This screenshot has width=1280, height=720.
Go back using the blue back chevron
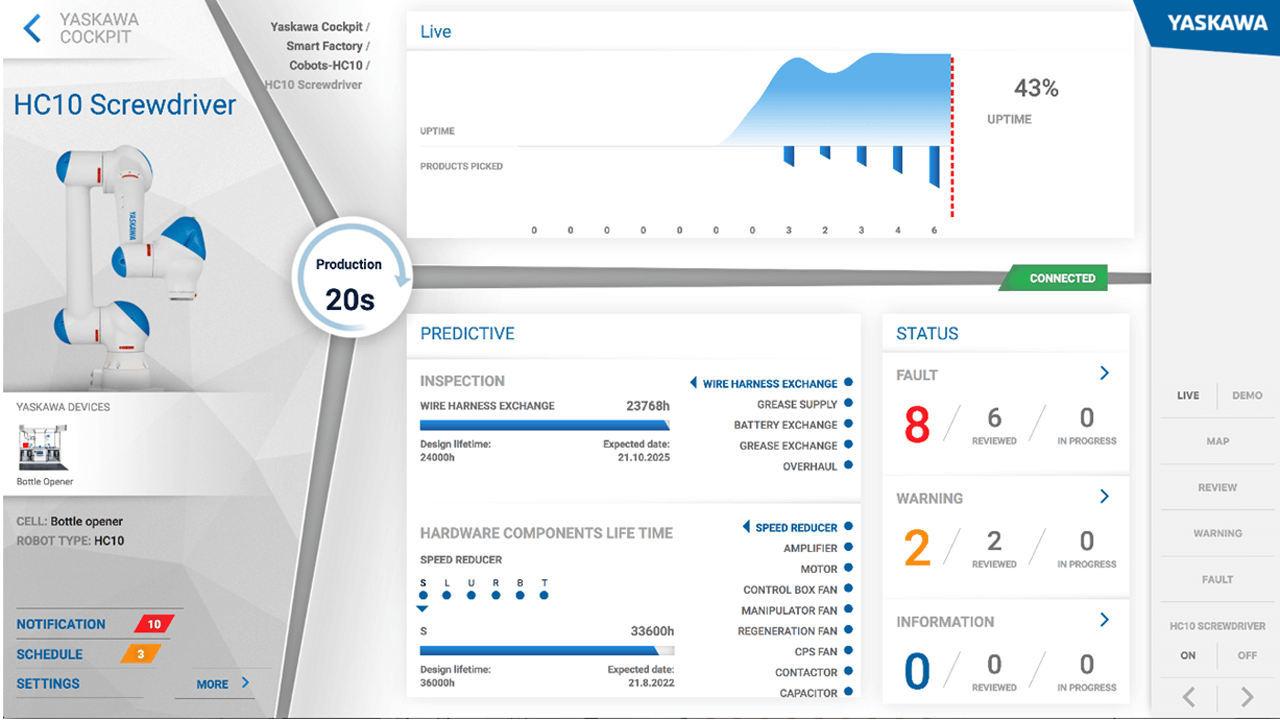[32, 28]
